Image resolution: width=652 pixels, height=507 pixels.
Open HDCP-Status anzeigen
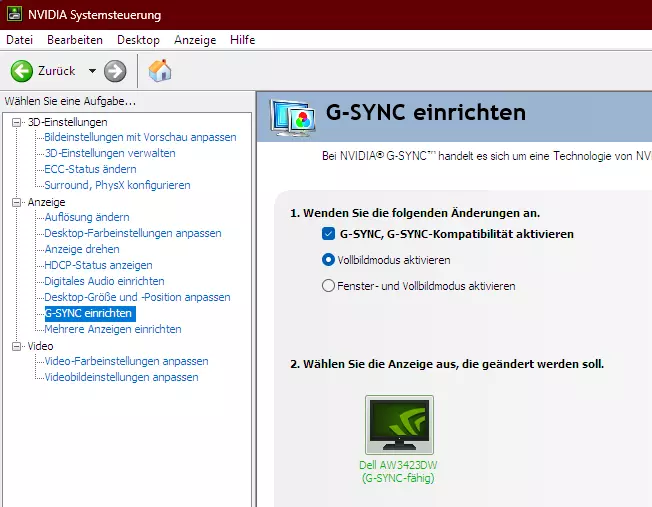pyautogui.click(x=98, y=265)
